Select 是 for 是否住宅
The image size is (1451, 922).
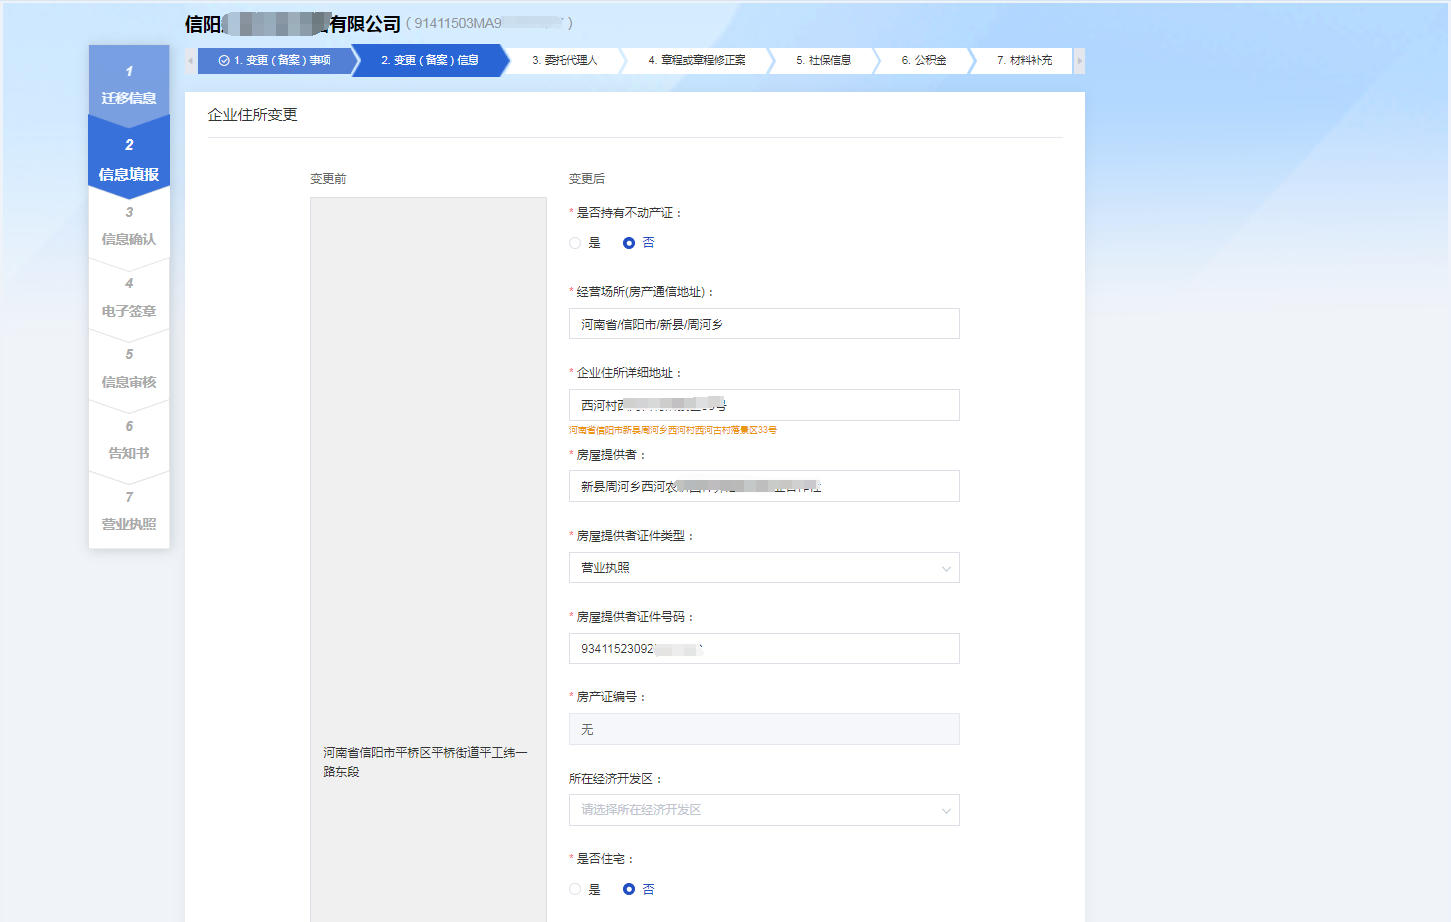[x=575, y=889]
